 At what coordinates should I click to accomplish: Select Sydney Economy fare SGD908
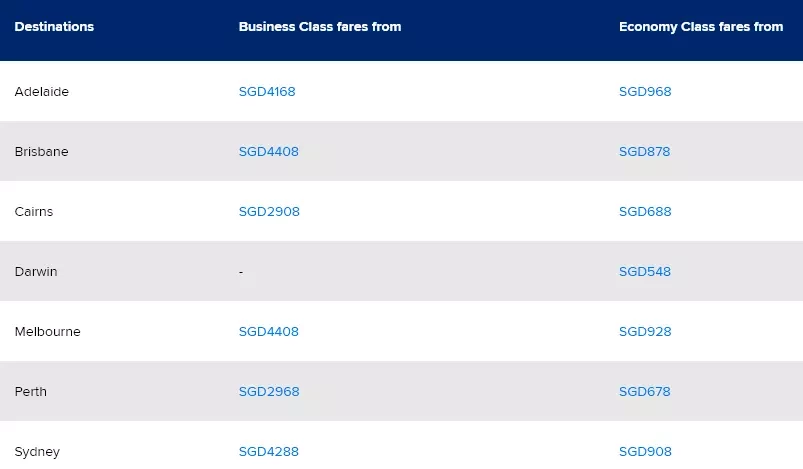pyautogui.click(x=645, y=451)
